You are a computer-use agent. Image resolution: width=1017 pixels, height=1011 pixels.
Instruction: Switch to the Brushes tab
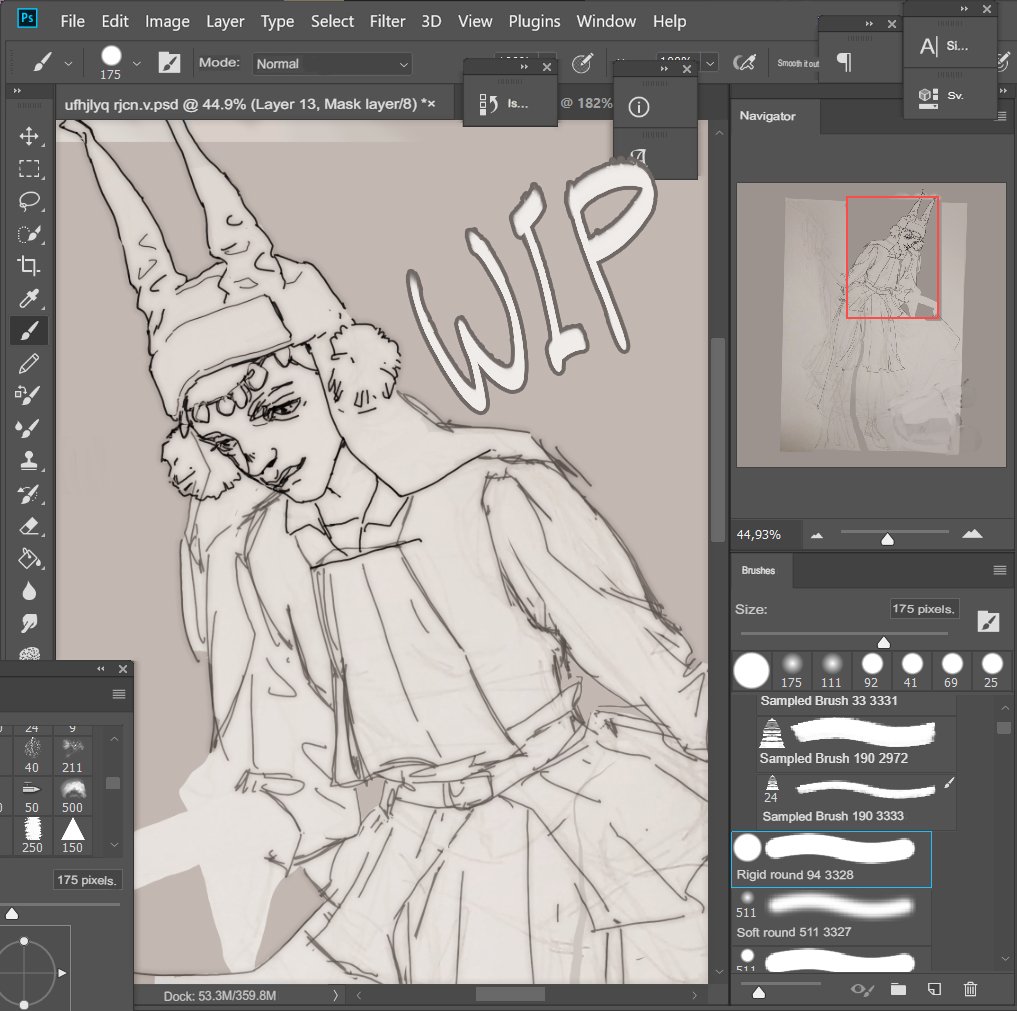pos(758,571)
